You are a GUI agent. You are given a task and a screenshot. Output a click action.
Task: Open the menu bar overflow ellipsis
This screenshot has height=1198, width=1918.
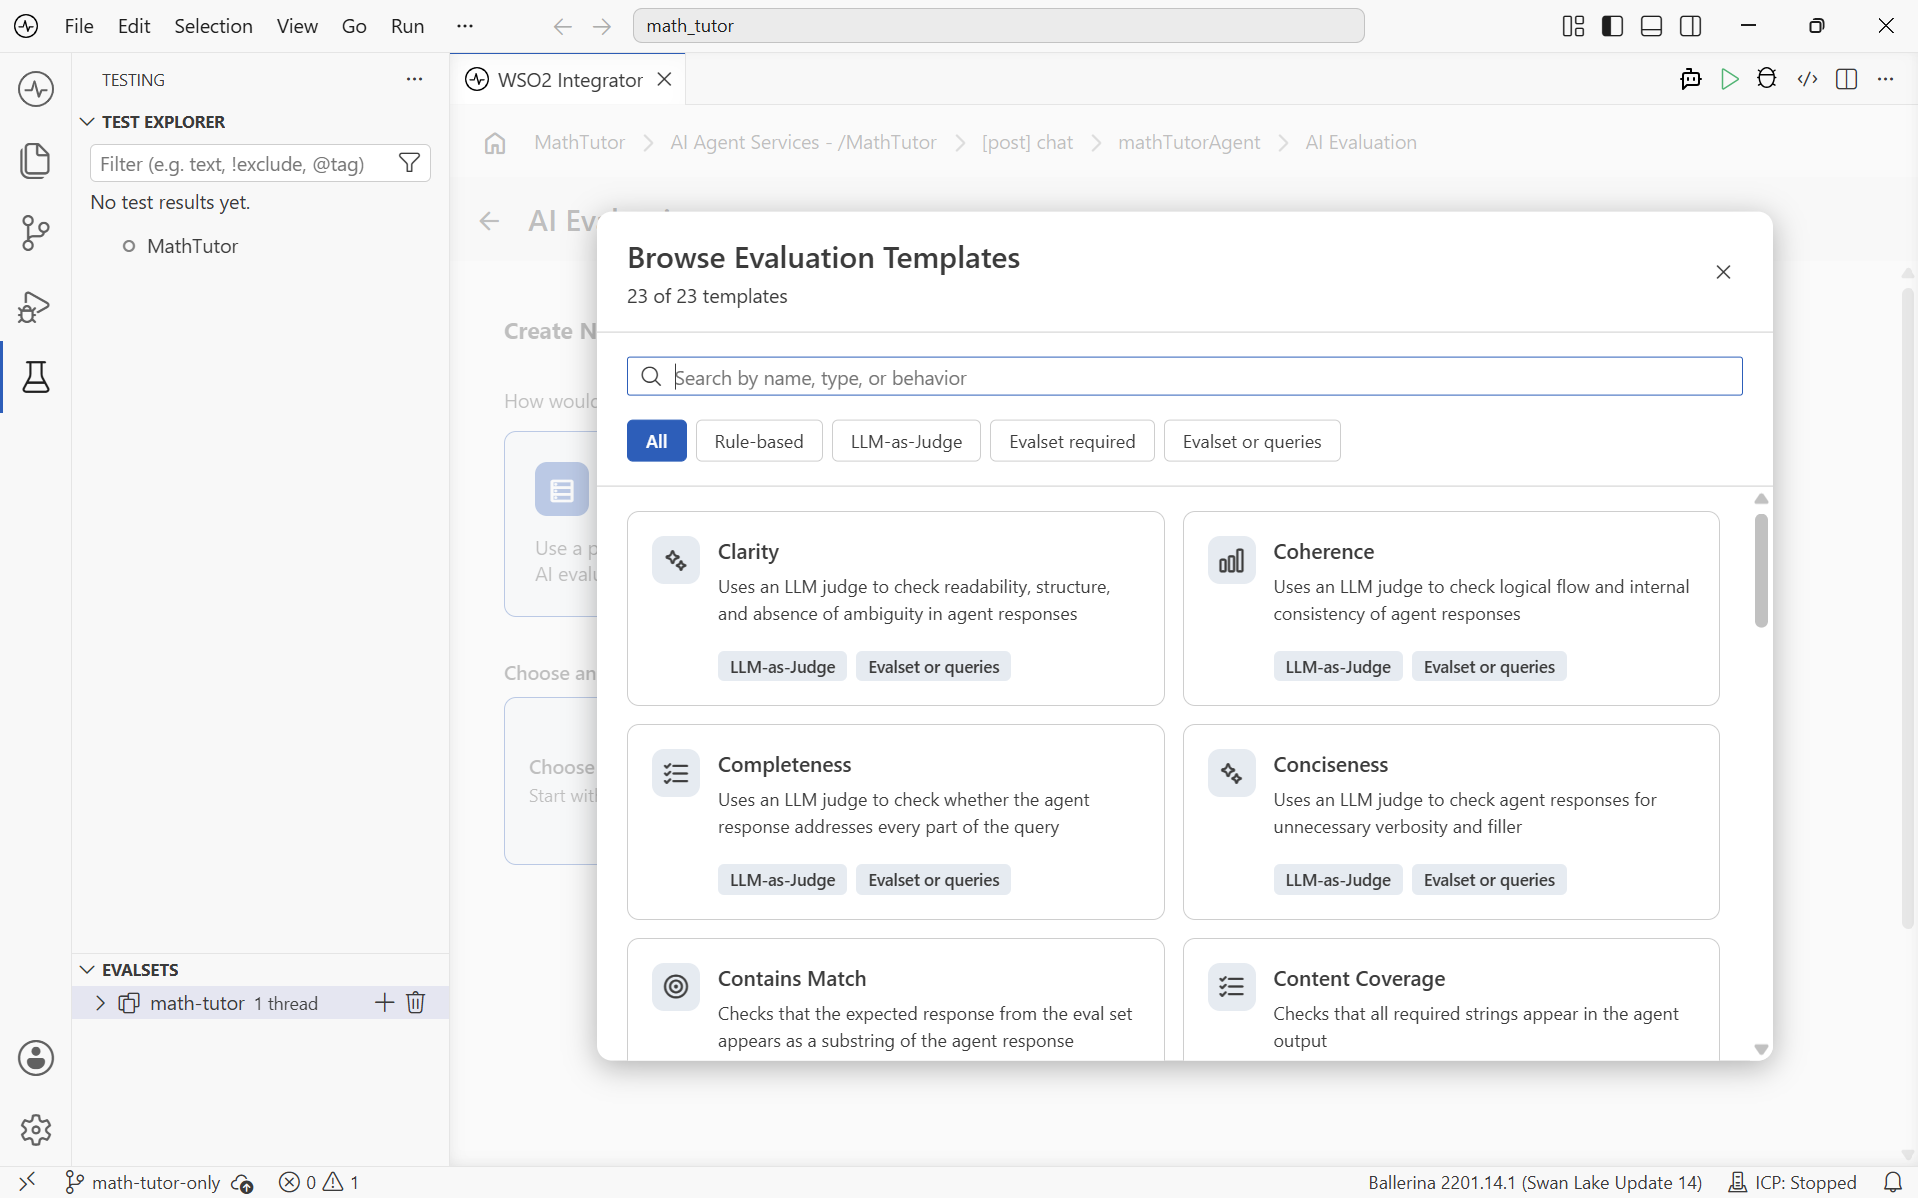pos(464,26)
